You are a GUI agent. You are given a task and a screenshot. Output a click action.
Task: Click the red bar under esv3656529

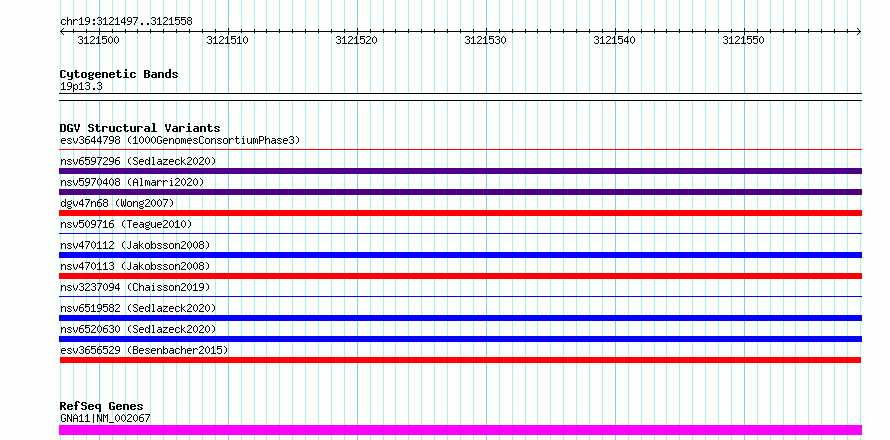point(460,360)
